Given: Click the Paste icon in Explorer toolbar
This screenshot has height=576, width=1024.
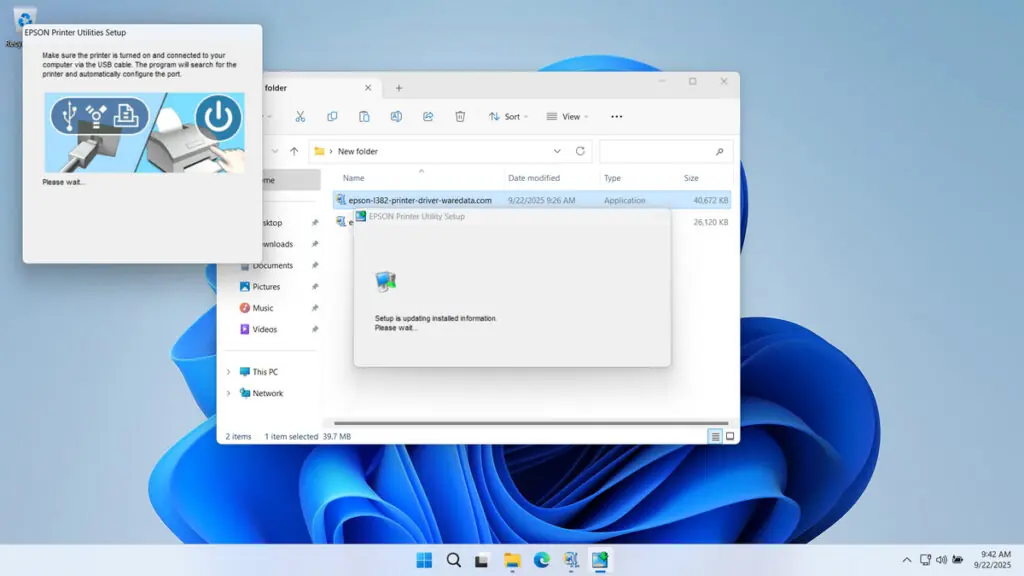Looking at the screenshot, I should point(364,116).
